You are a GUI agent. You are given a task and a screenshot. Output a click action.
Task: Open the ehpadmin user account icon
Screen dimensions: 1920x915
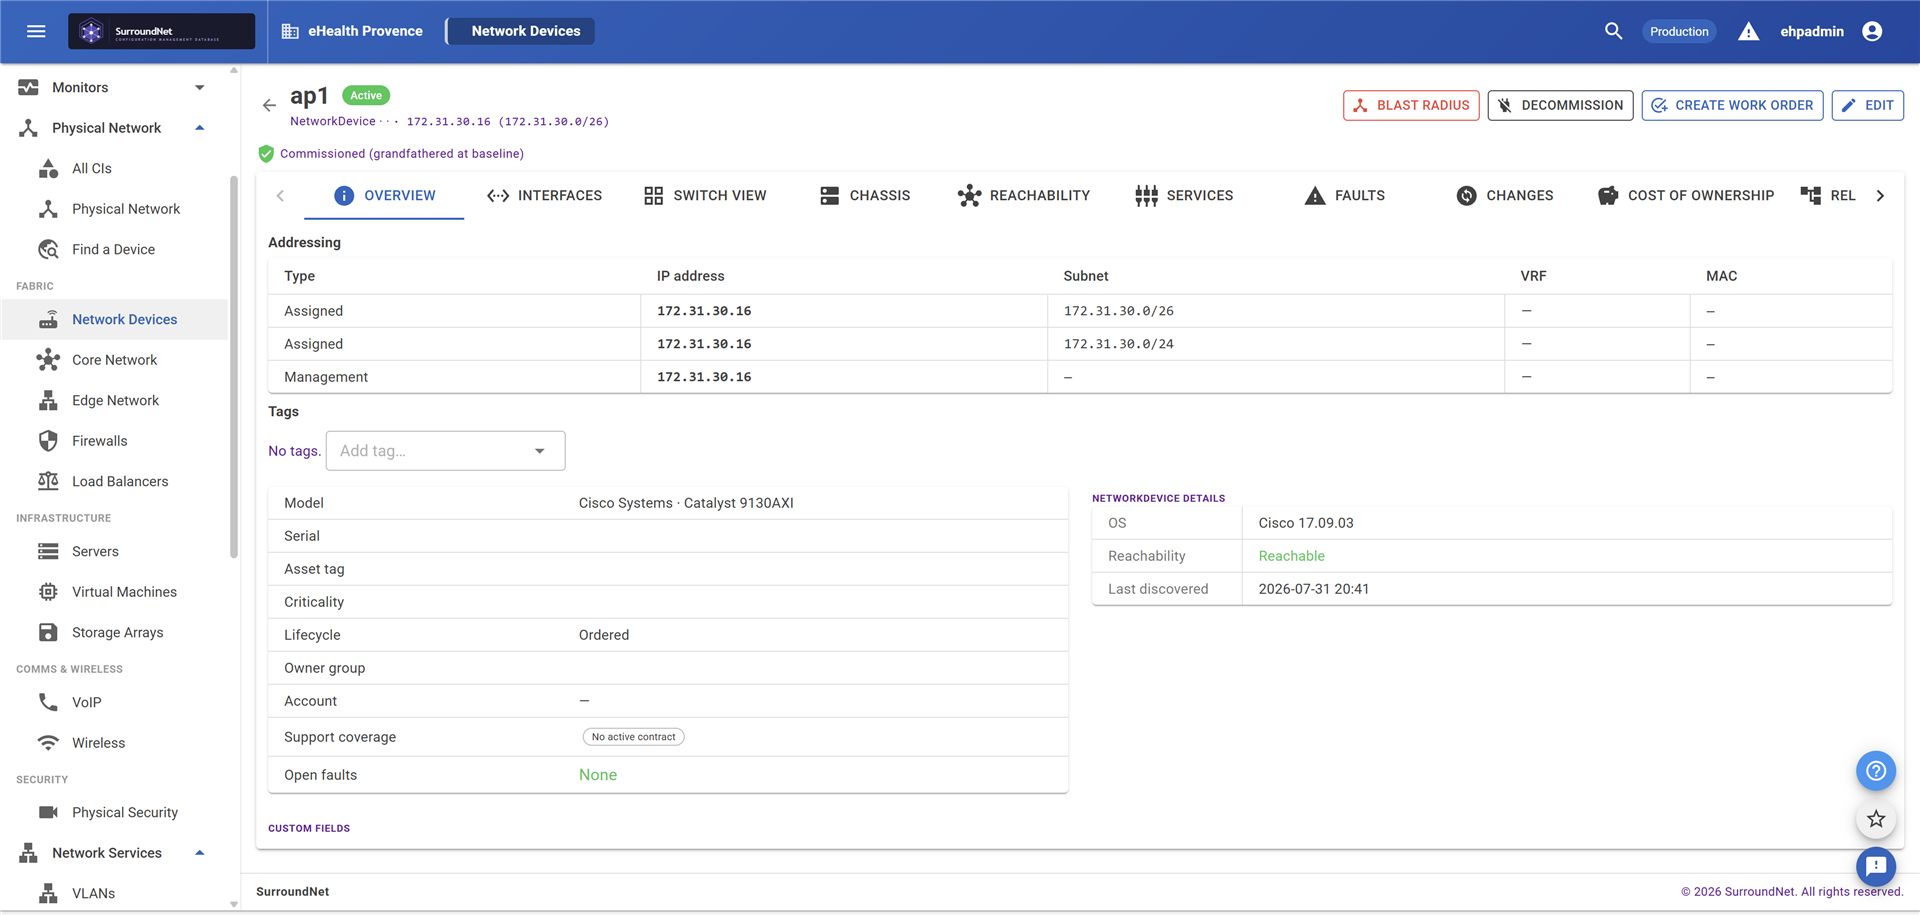1872,31
